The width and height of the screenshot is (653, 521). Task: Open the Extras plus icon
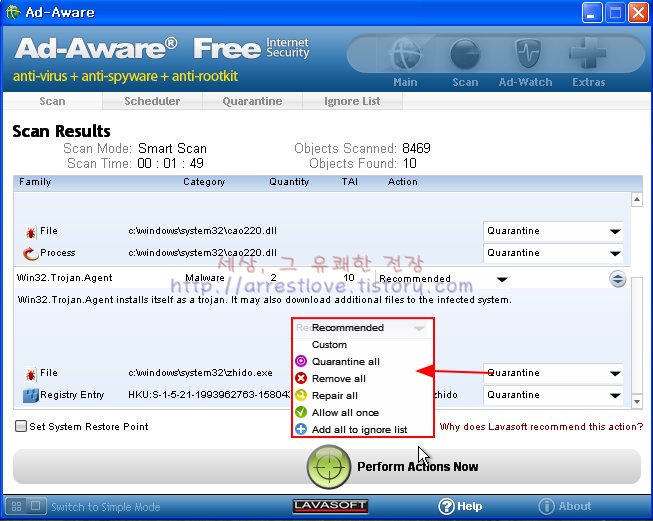pos(588,53)
